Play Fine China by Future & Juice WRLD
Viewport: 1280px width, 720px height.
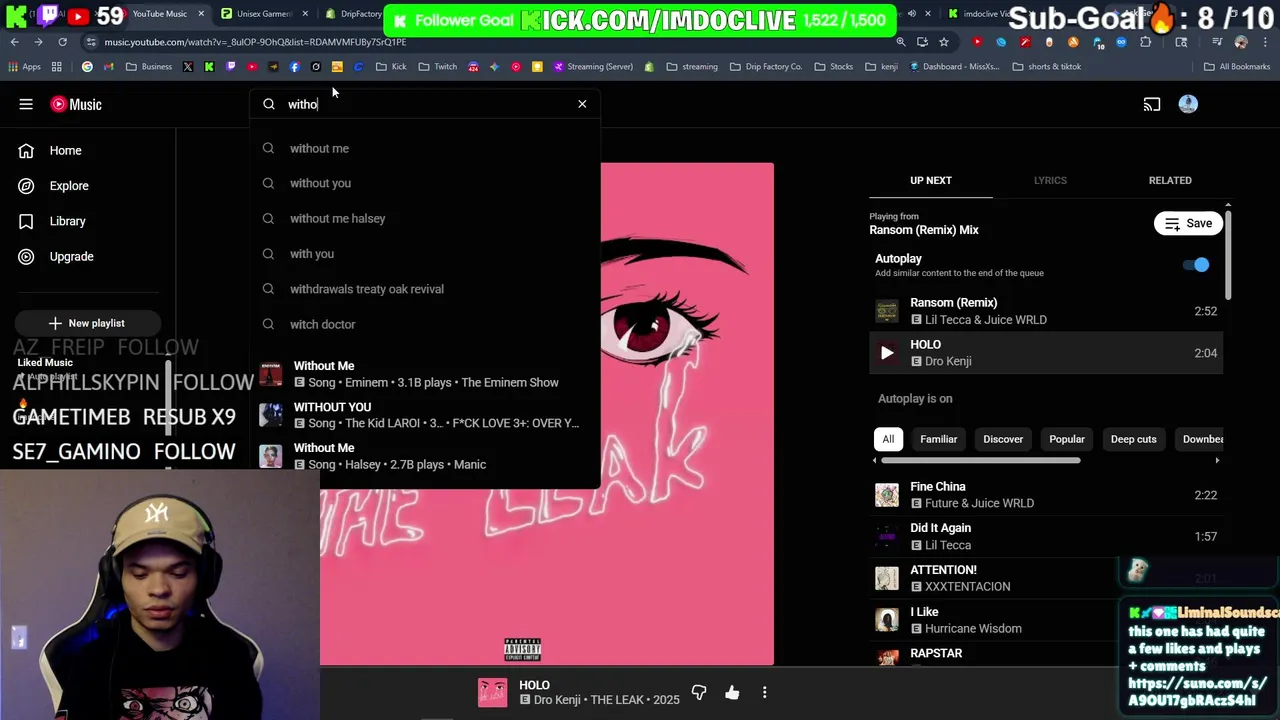point(1046,495)
